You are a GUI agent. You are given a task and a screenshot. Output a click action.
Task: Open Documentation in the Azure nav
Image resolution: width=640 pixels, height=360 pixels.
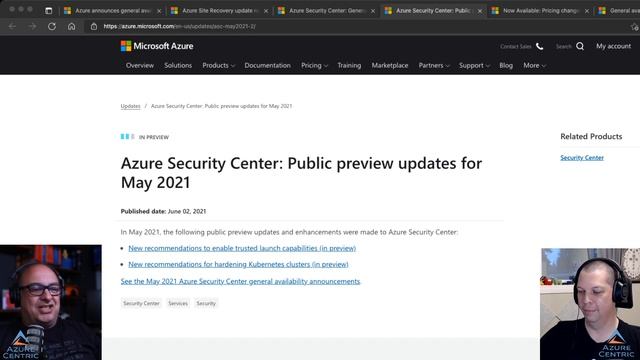pos(267,65)
